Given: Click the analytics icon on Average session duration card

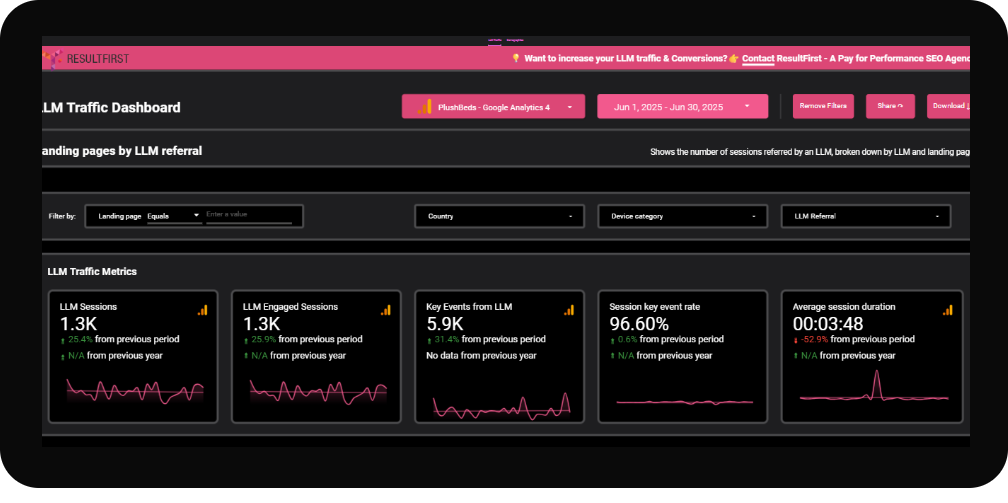Looking at the screenshot, I should (948, 310).
